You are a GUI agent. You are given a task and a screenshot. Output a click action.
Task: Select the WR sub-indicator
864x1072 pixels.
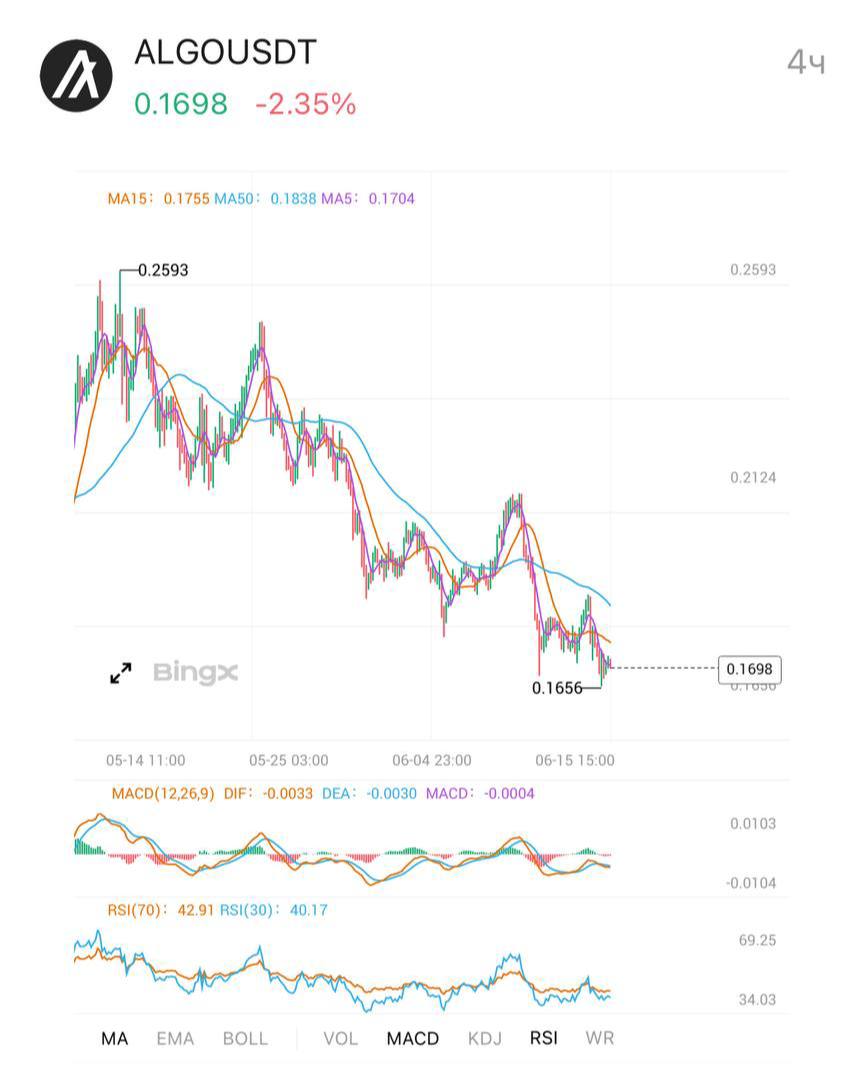[x=599, y=1038]
